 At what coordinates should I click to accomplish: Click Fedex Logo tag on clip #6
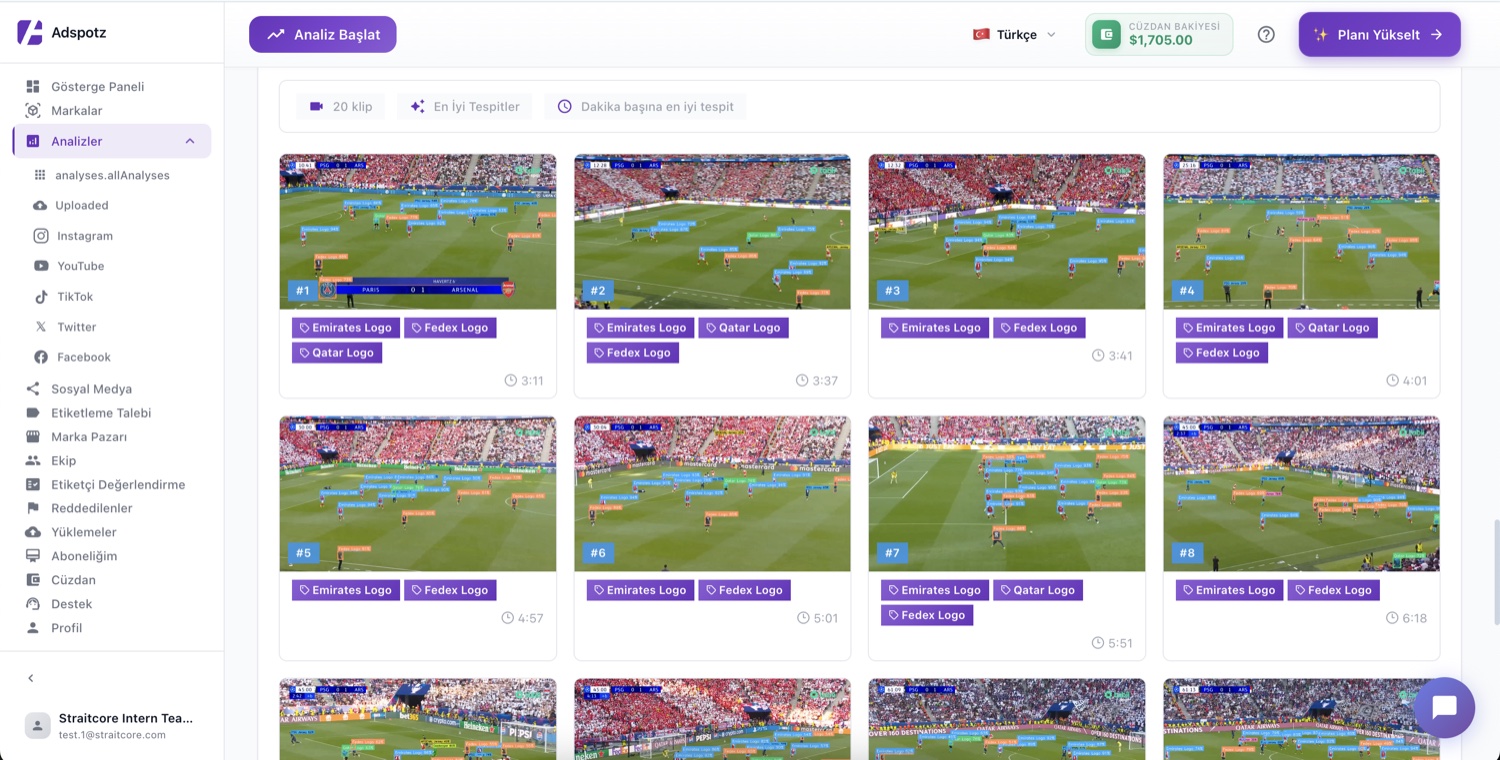[x=745, y=590]
